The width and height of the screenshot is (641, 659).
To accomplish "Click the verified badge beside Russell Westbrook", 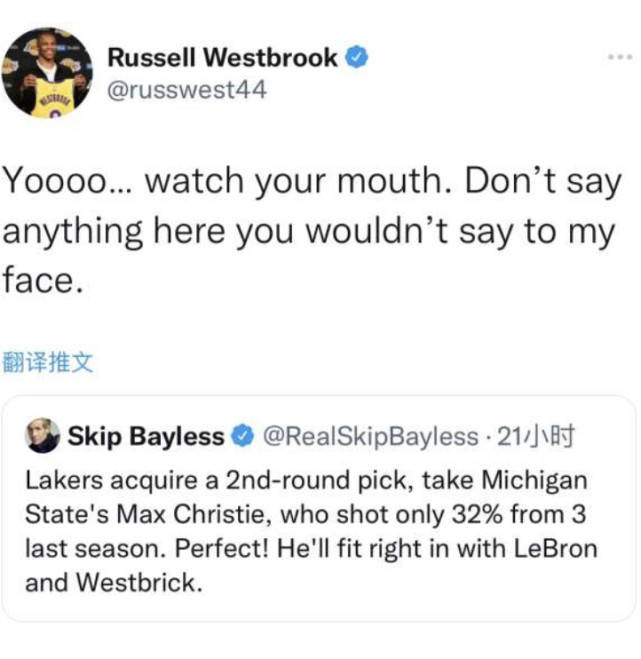I will 356,57.
